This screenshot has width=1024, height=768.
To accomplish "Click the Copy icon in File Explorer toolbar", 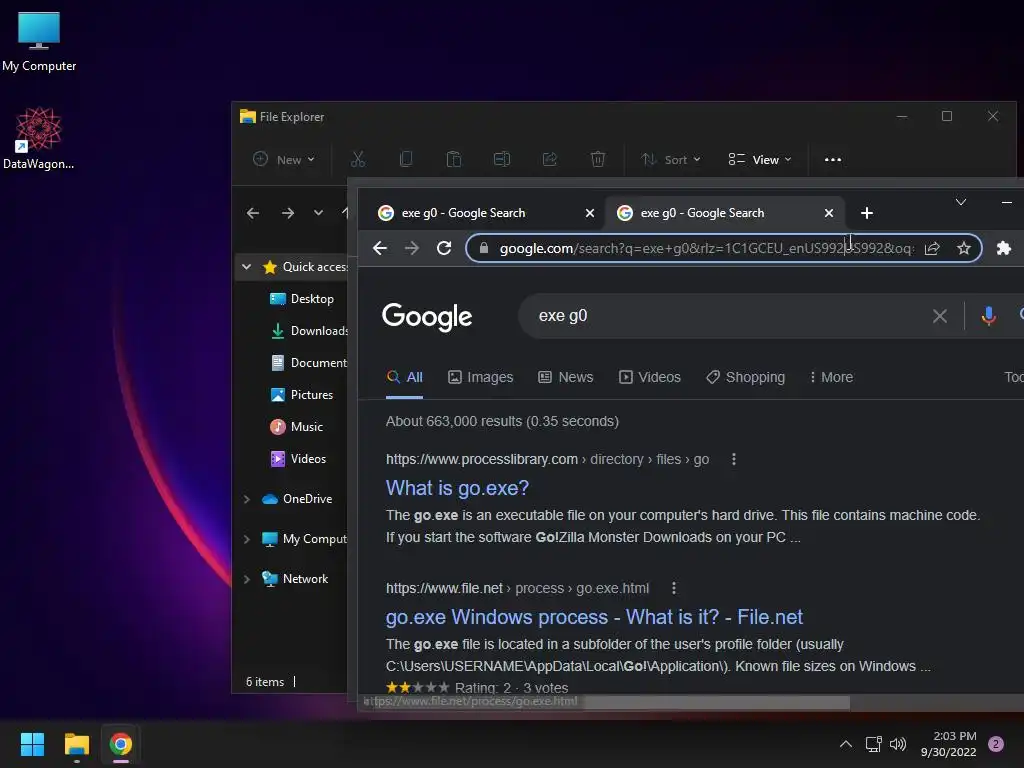I will 406,159.
